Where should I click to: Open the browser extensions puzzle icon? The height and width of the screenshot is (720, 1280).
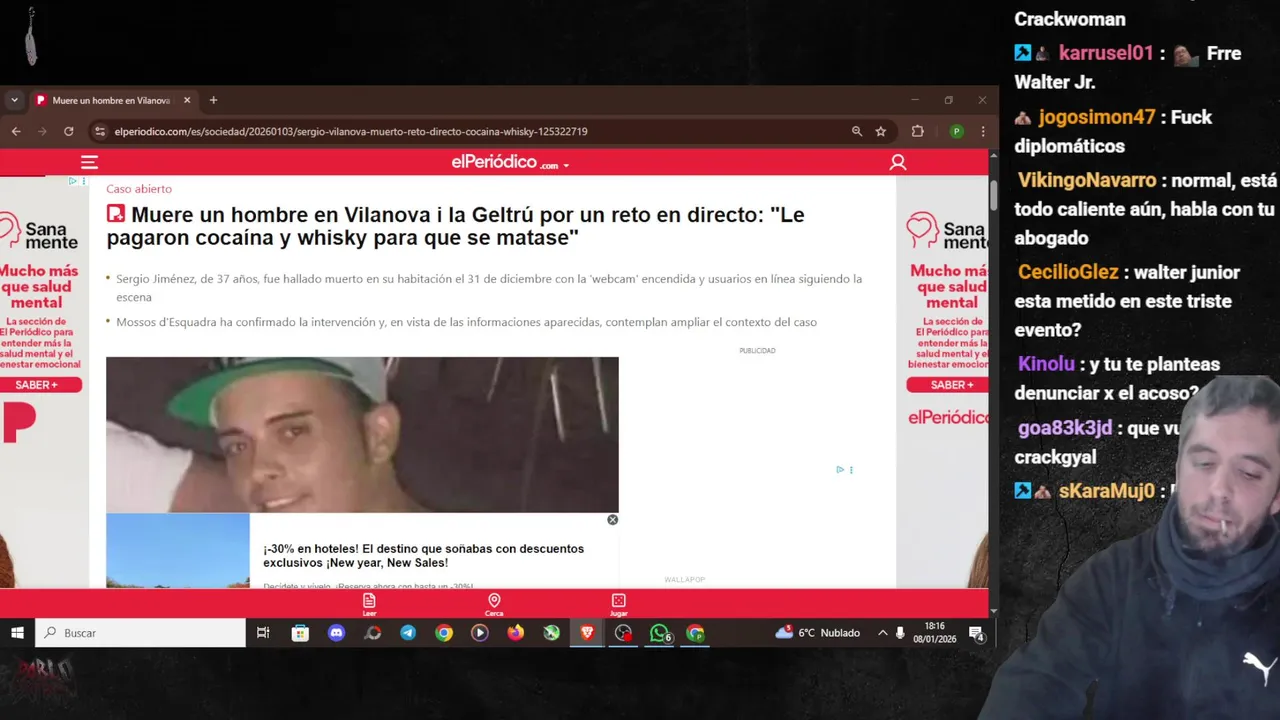(917, 131)
